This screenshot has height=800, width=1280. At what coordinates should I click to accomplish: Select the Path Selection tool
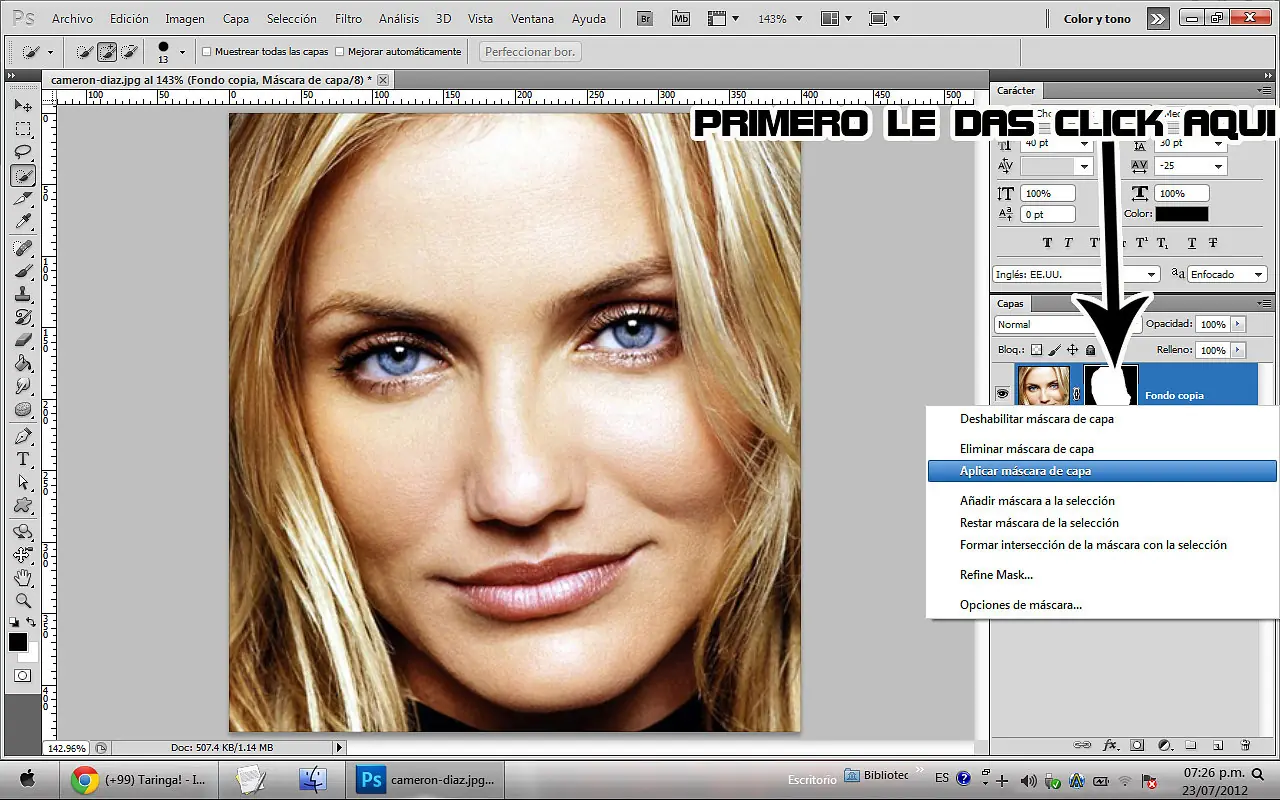click(23, 482)
